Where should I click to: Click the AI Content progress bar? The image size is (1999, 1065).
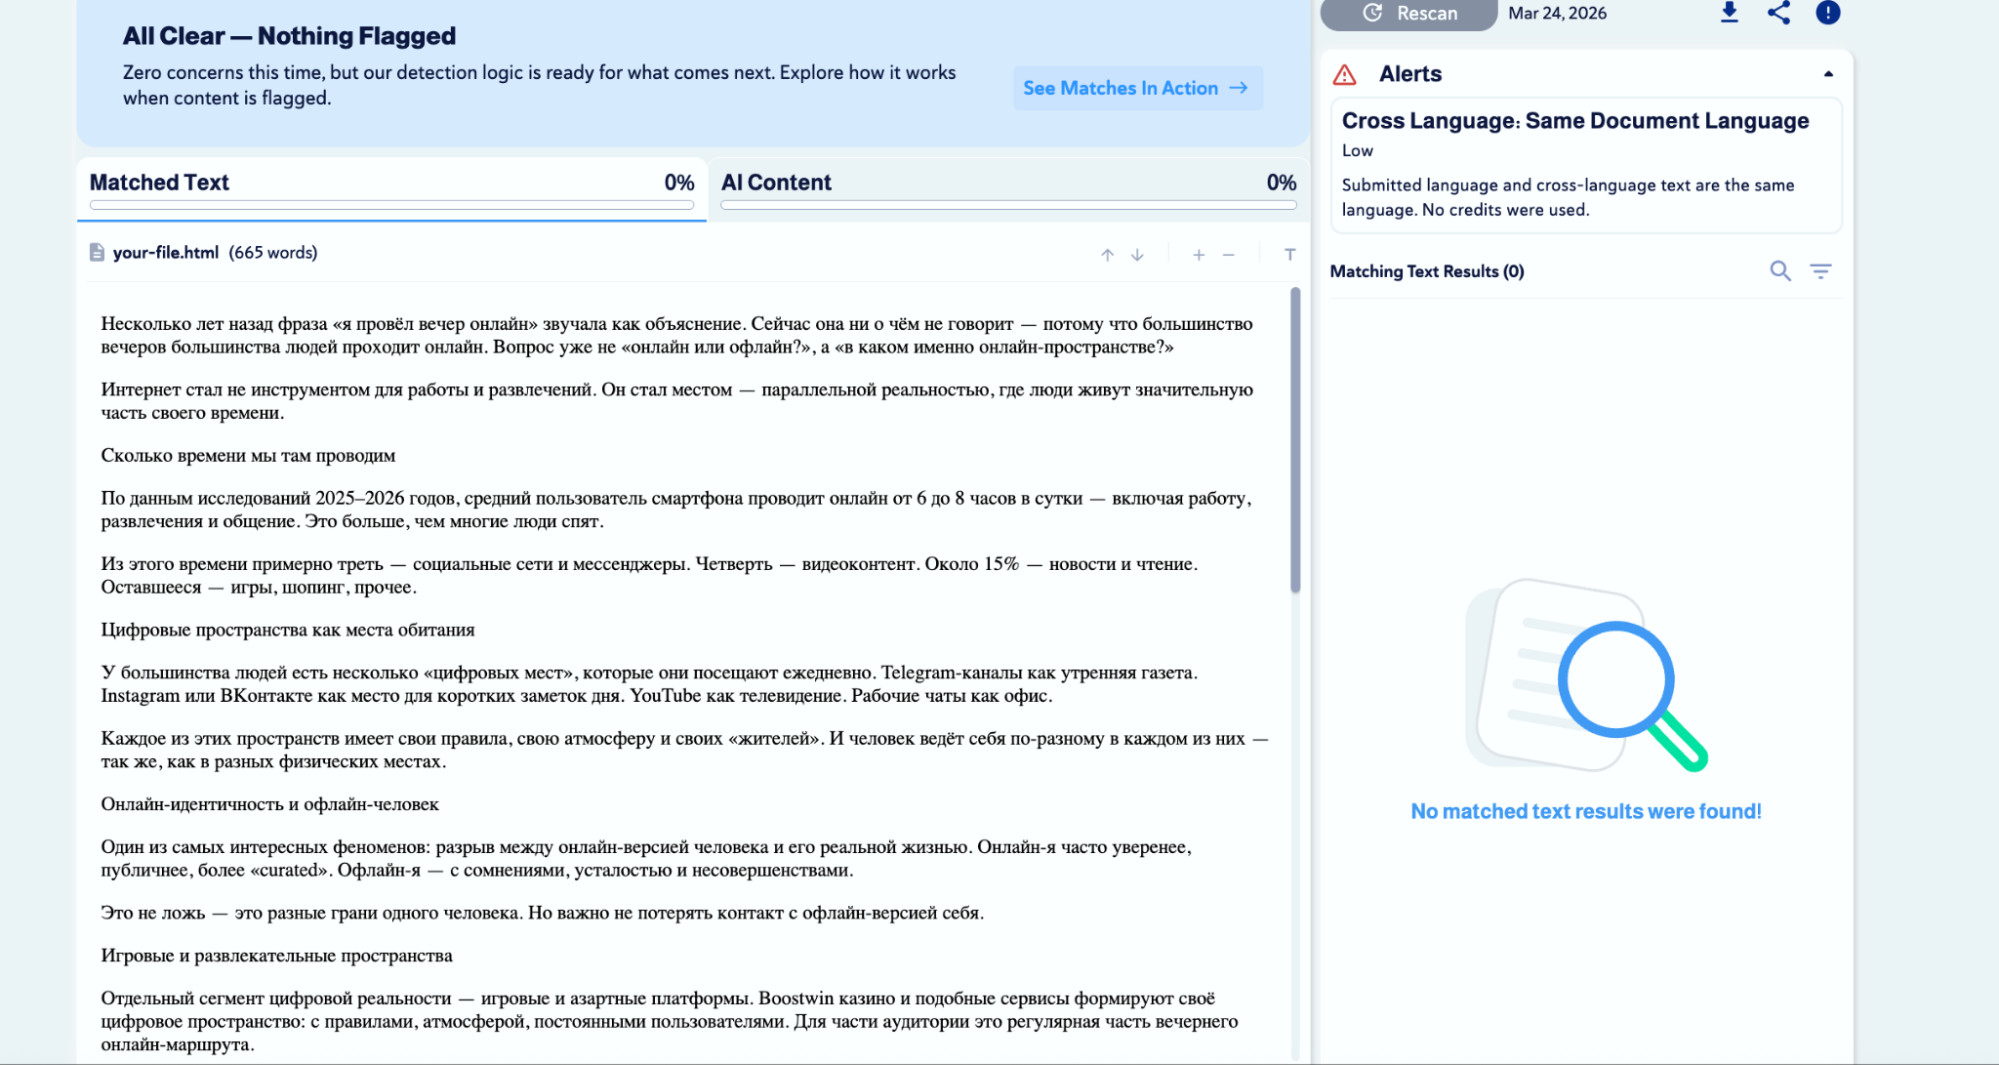[1009, 205]
